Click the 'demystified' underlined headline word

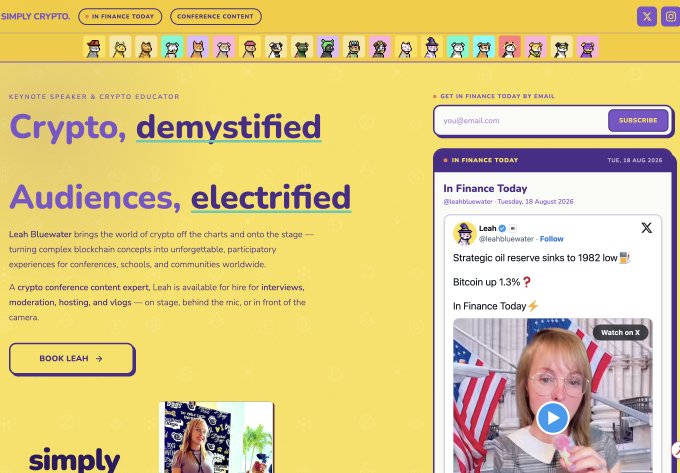click(x=229, y=127)
